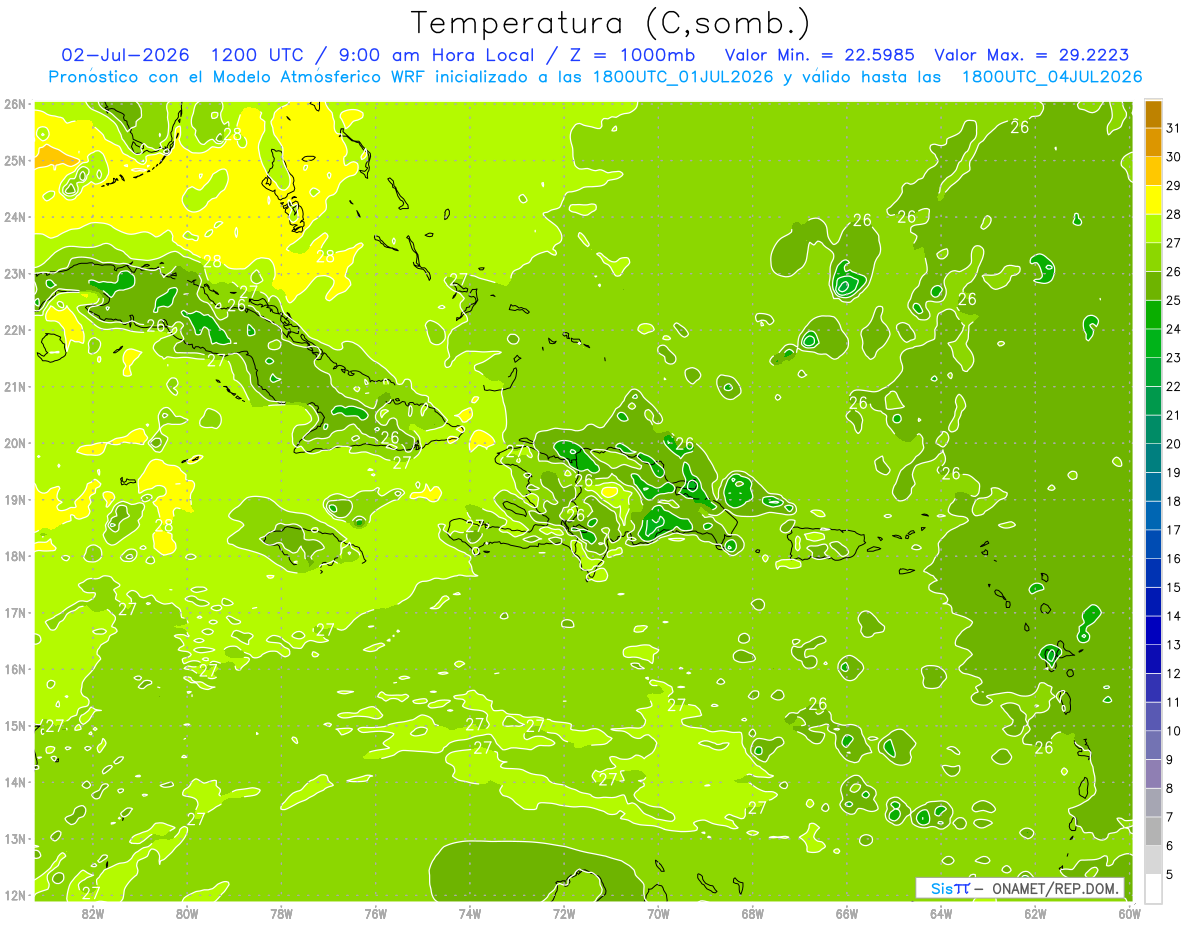Click the legend label 20

coord(1173,444)
